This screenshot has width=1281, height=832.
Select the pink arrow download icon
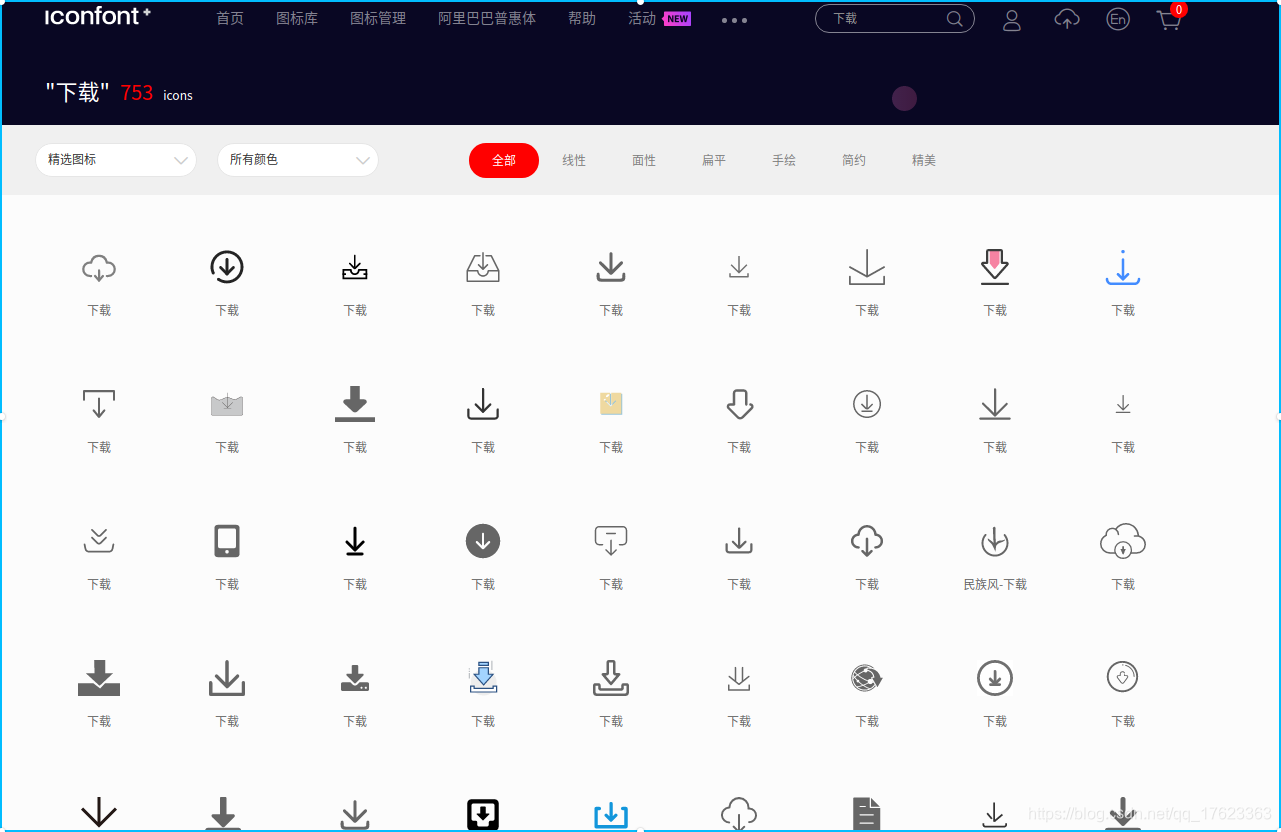995,267
